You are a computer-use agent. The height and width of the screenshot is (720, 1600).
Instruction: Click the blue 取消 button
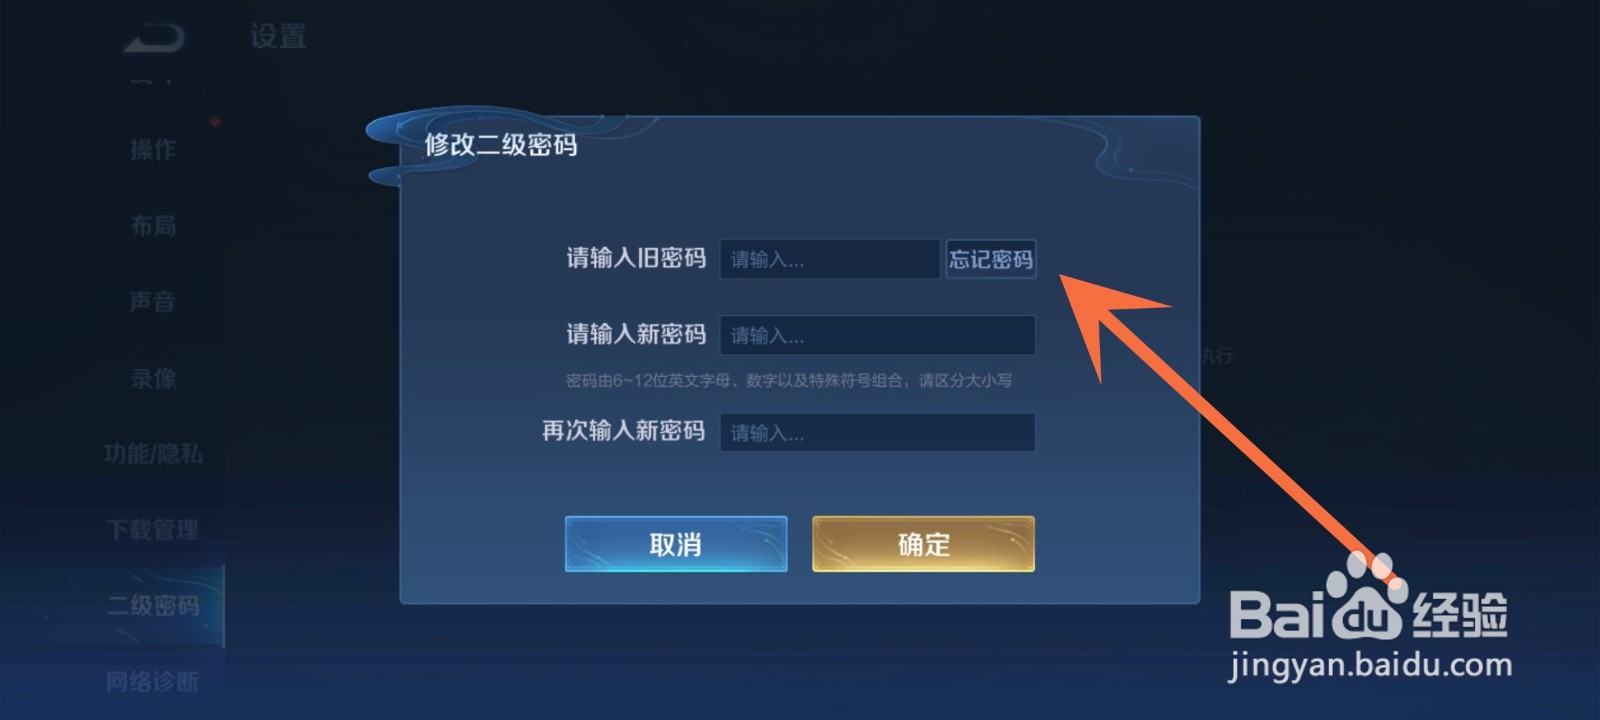[676, 544]
